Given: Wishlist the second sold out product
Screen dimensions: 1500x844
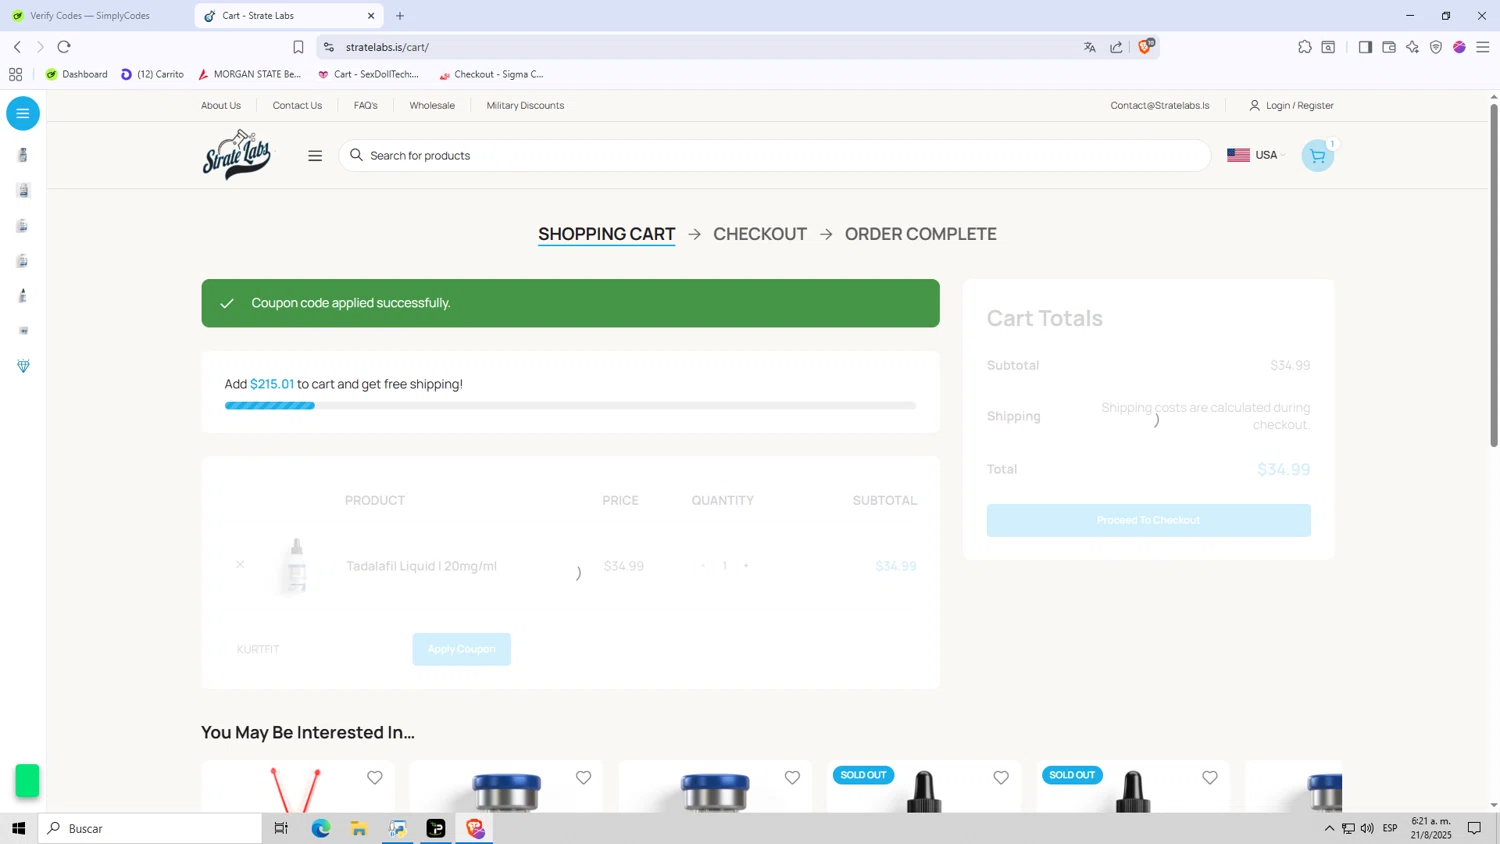Looking at the screenshot, I should pos(1210,777).
